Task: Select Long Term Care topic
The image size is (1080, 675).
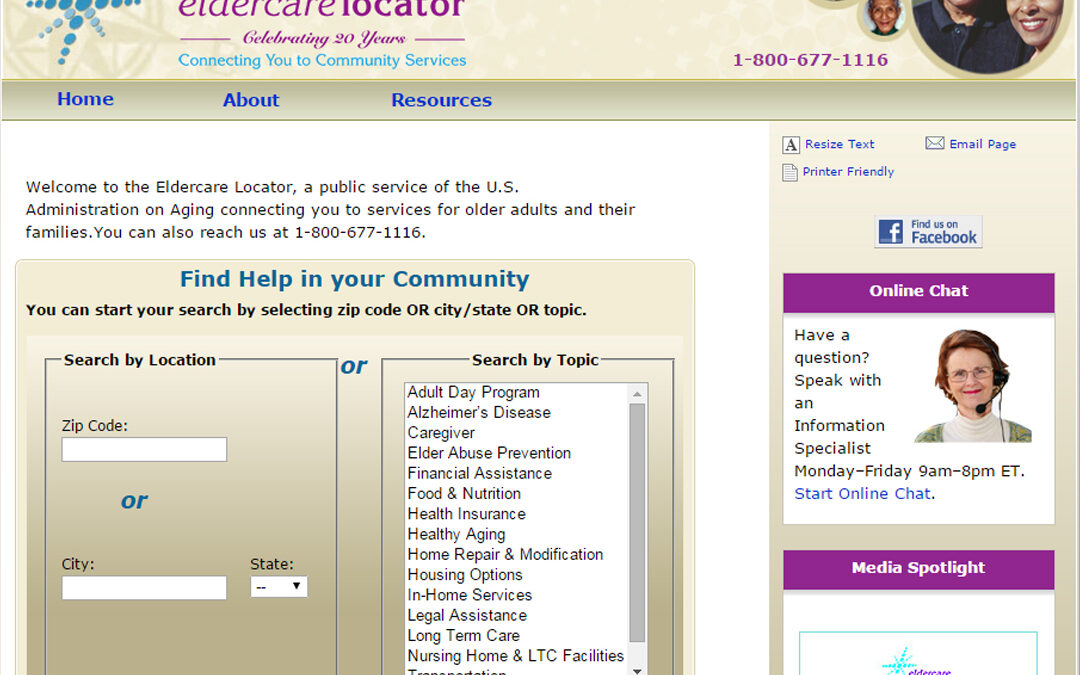Action: click(464, 635)
